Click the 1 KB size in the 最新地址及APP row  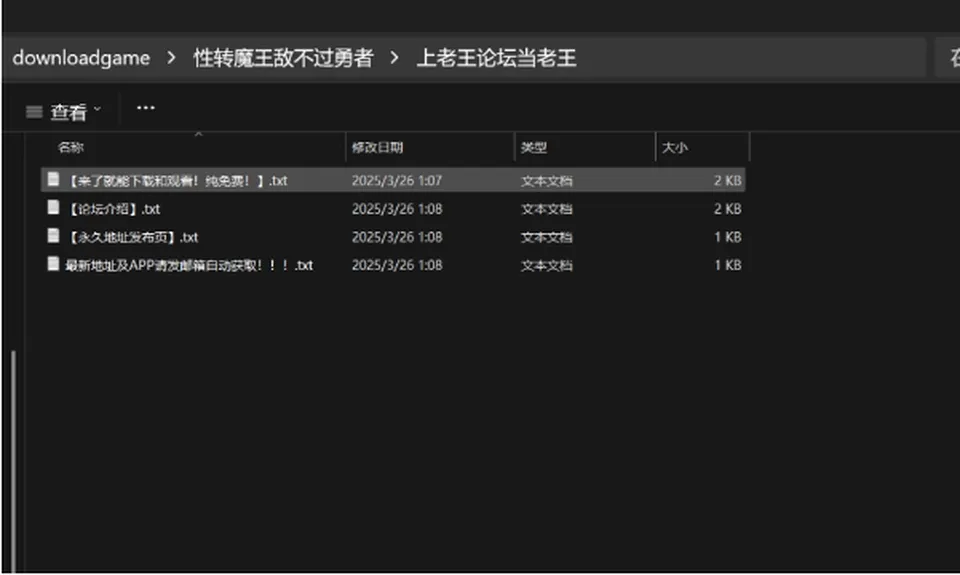pos(727,265)
